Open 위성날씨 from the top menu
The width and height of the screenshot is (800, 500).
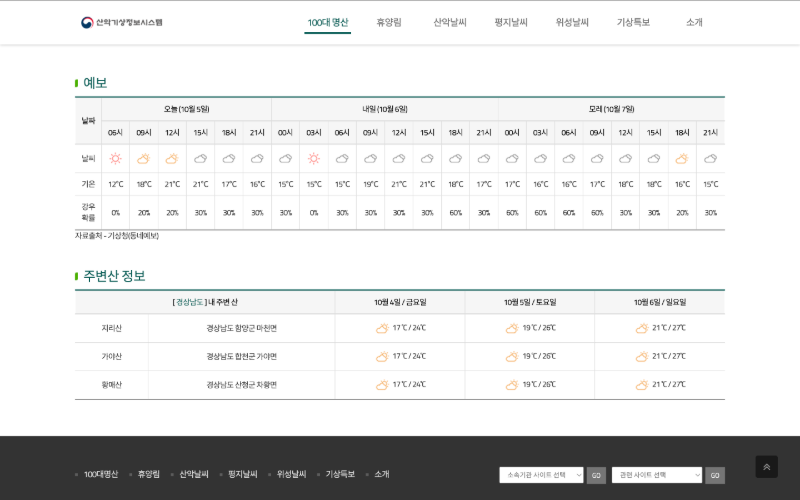(572, 22)
